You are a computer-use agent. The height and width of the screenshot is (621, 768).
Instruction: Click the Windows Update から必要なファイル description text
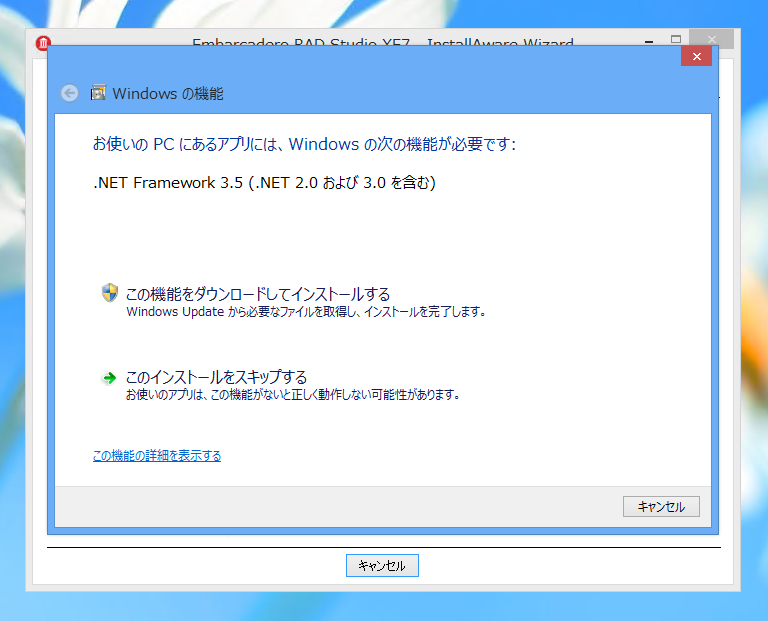306,311
